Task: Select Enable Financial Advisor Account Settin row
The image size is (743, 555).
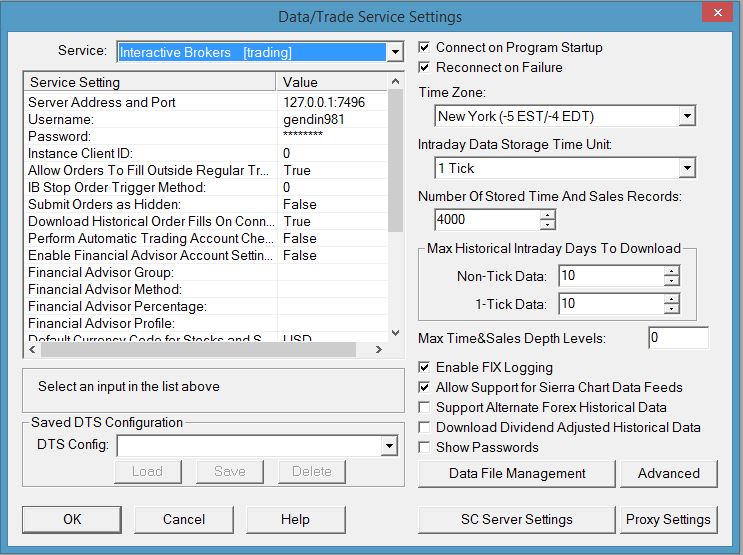Action: click(206, 256)
